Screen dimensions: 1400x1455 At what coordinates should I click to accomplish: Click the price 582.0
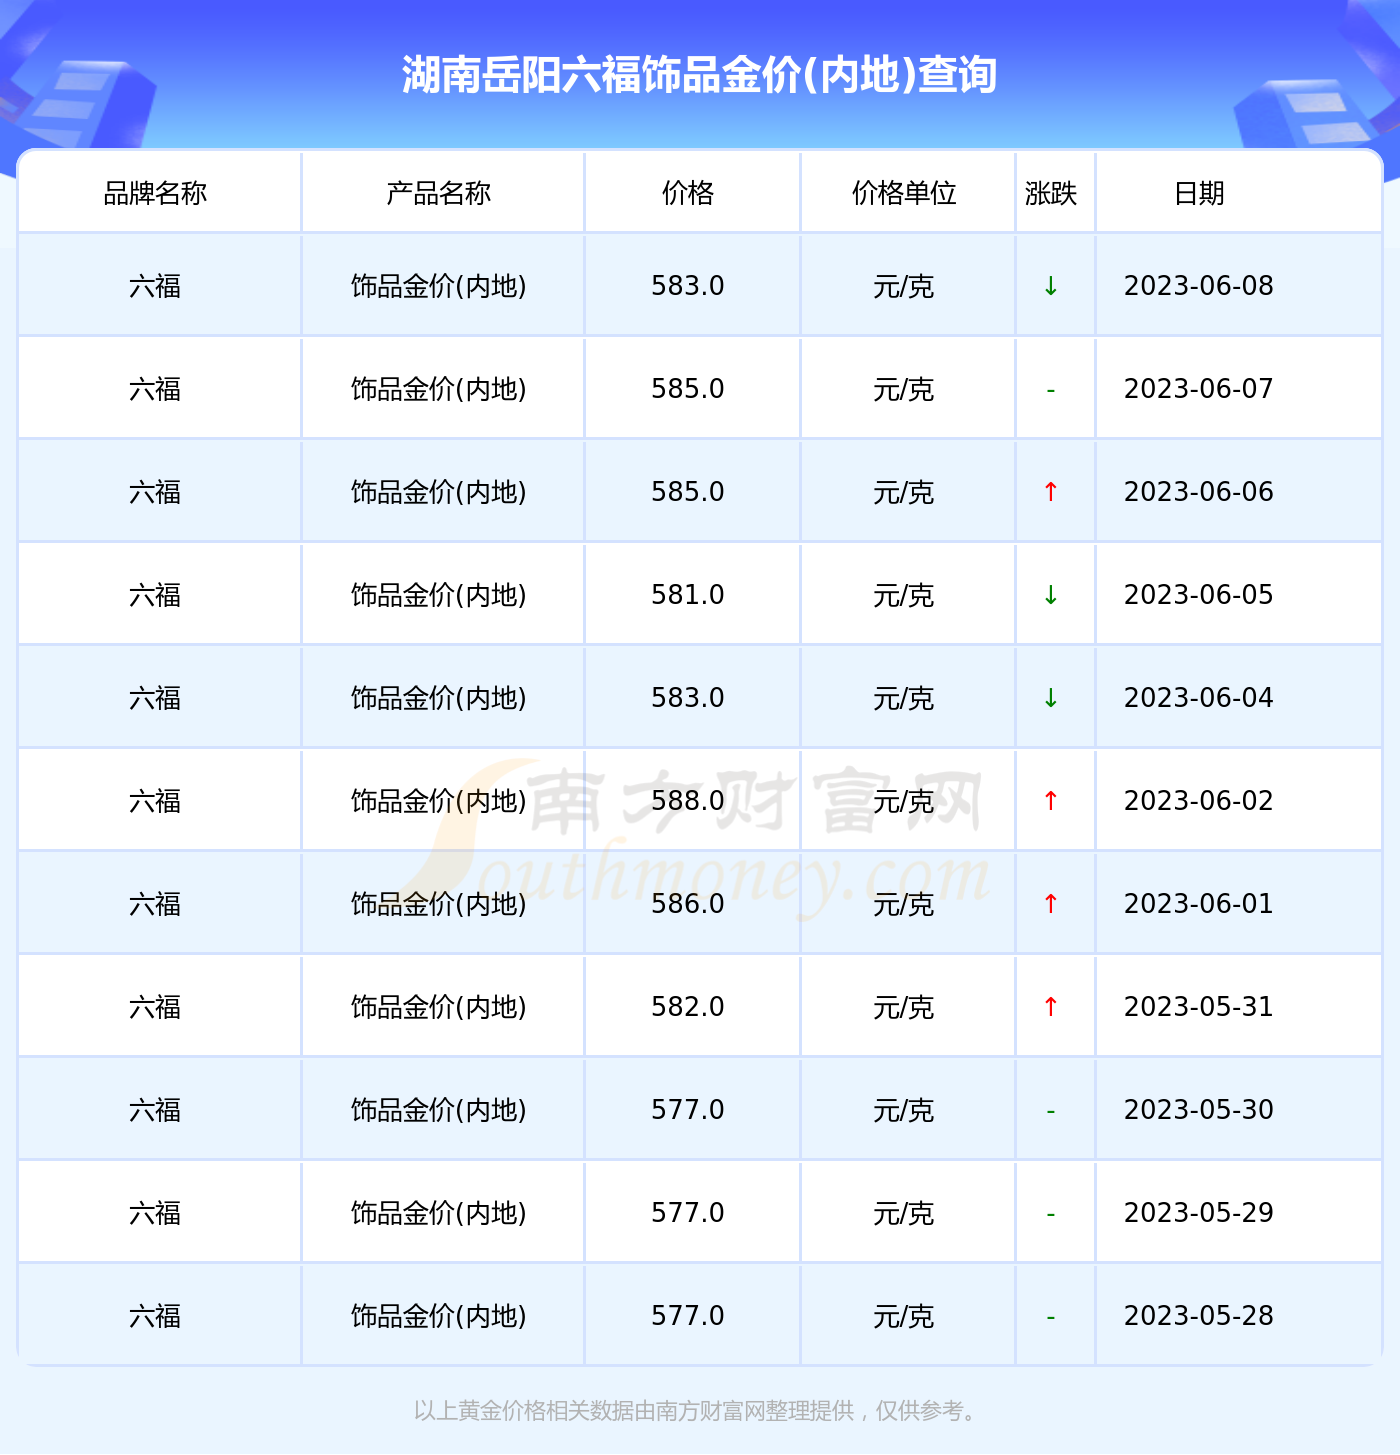click(x=688, y=1007)
